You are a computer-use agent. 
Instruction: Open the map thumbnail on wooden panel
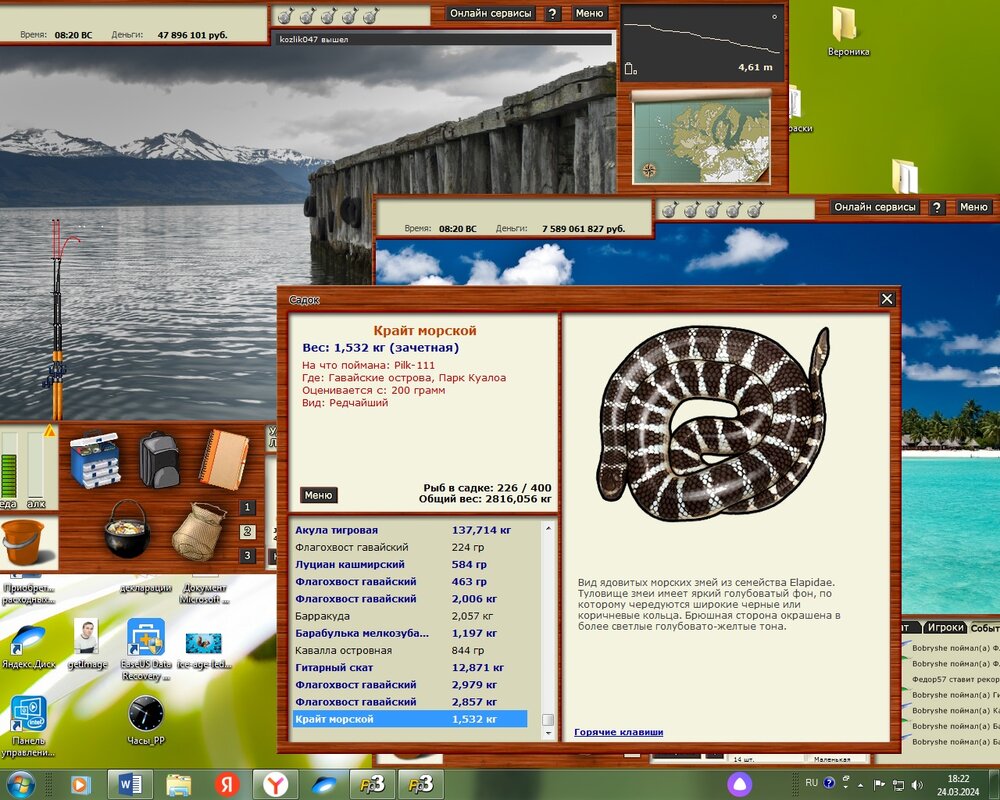701,139
